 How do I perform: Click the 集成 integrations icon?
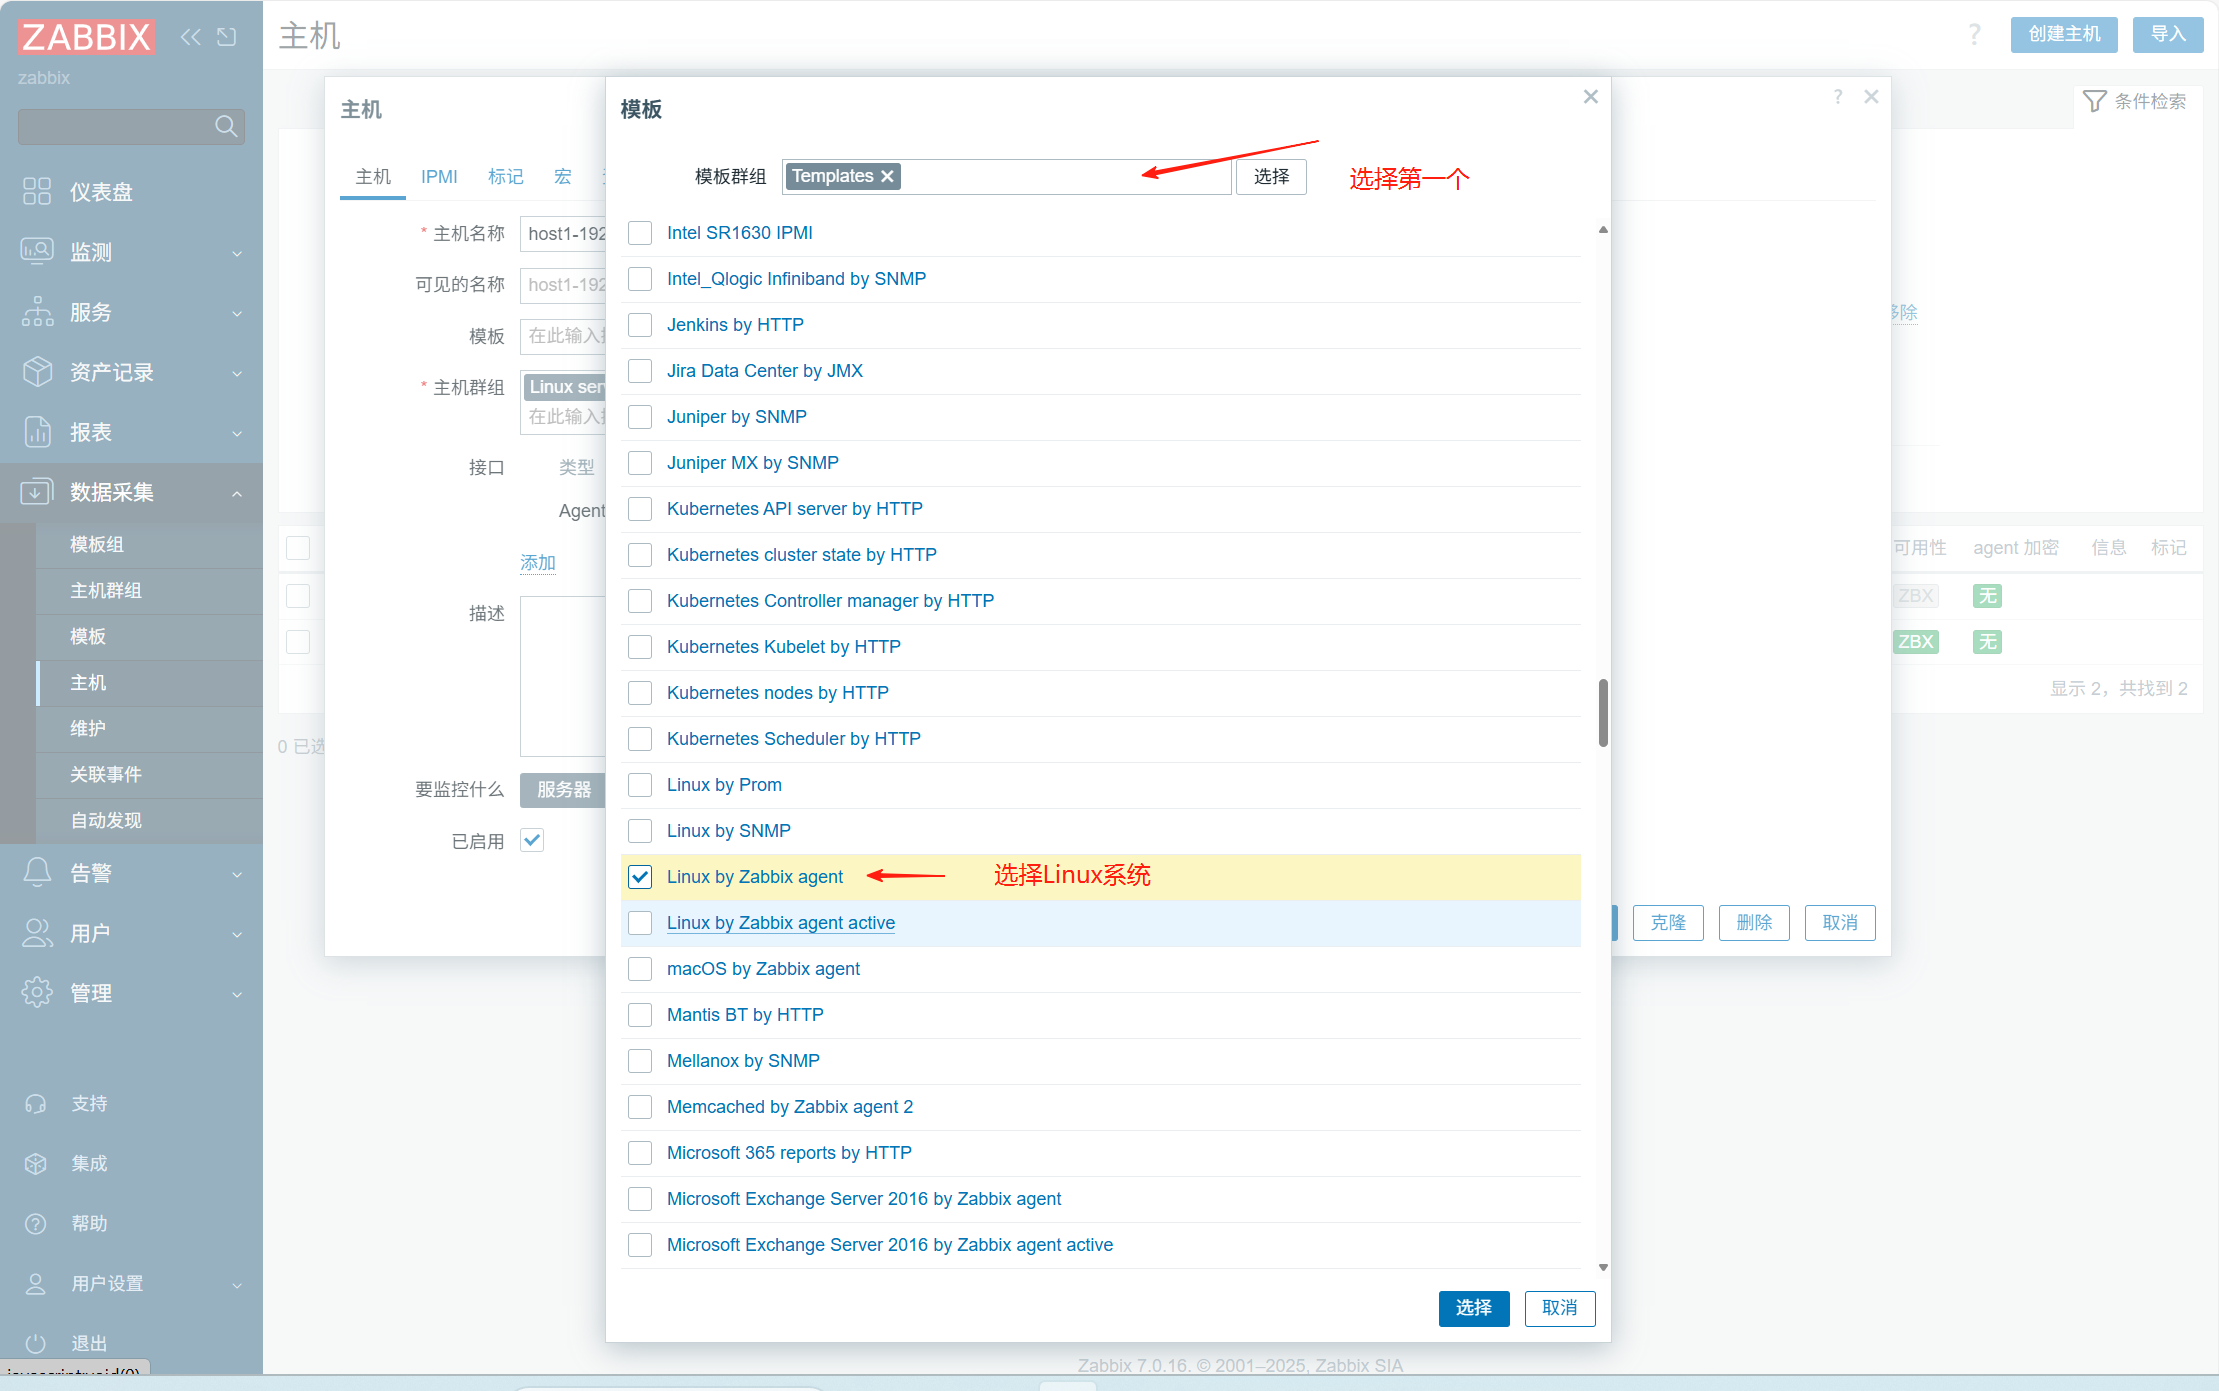coord(36,1163)
